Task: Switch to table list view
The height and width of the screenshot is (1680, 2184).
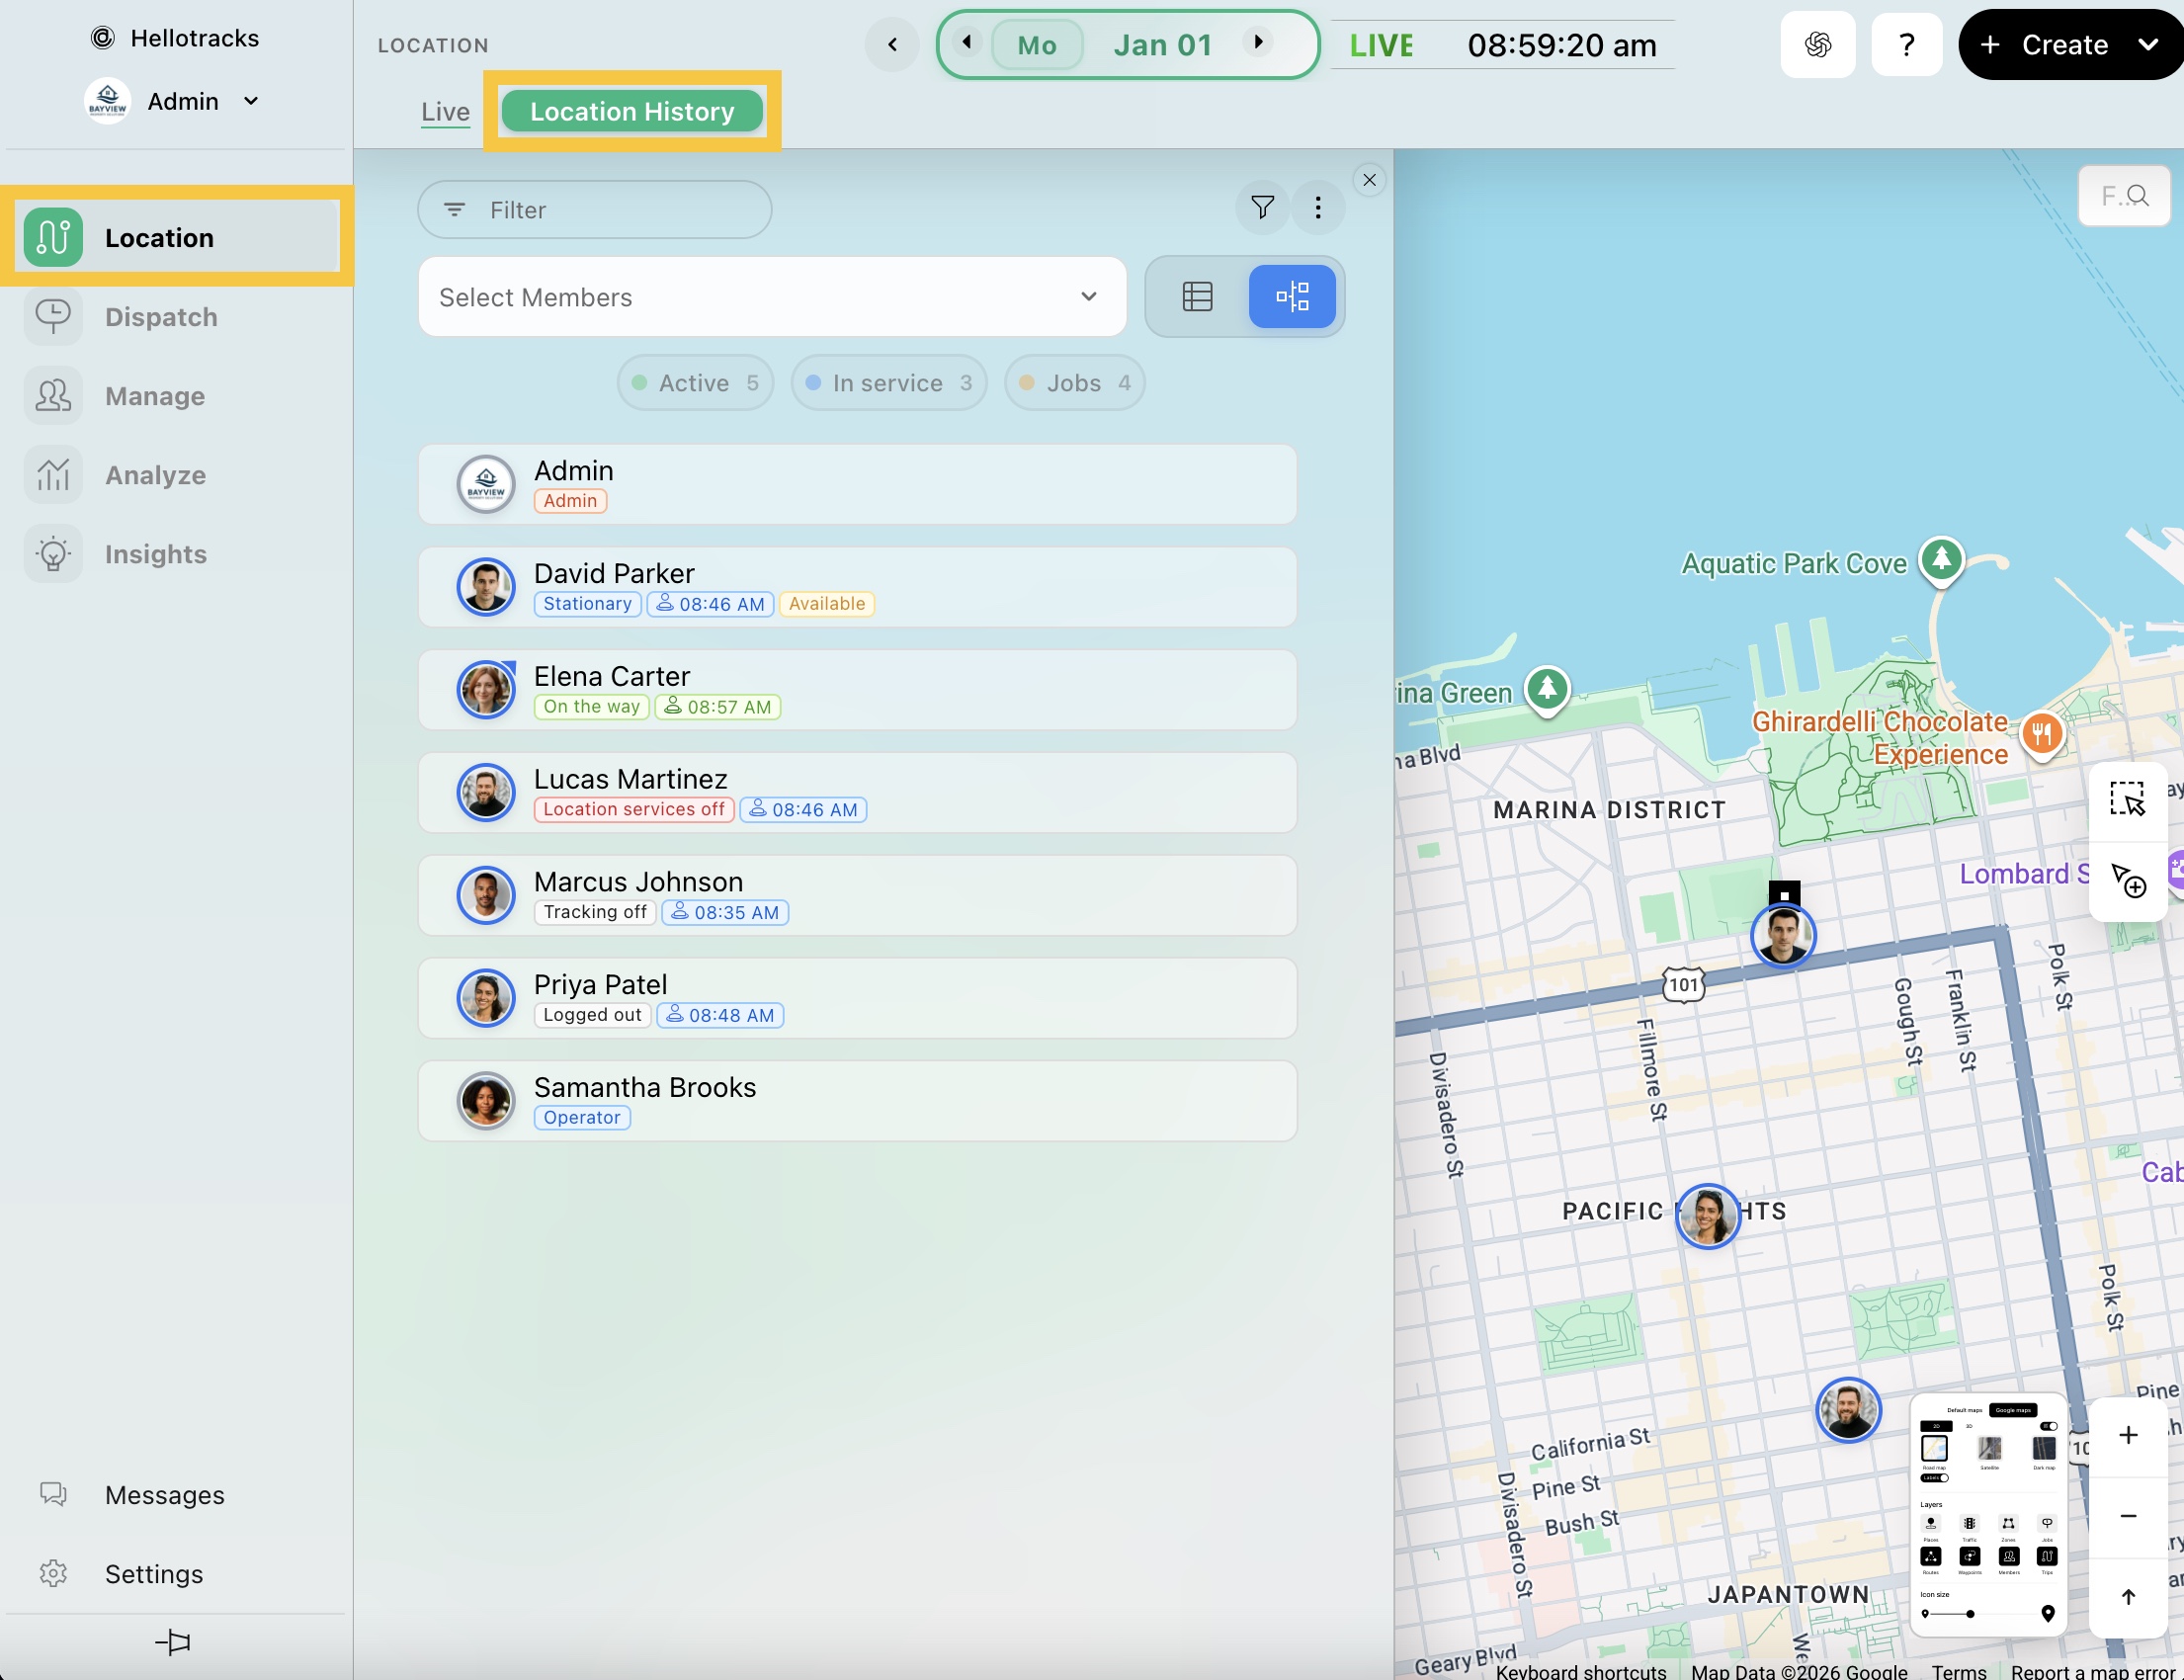Action: pyautogui.click(x=1197, y=297)
